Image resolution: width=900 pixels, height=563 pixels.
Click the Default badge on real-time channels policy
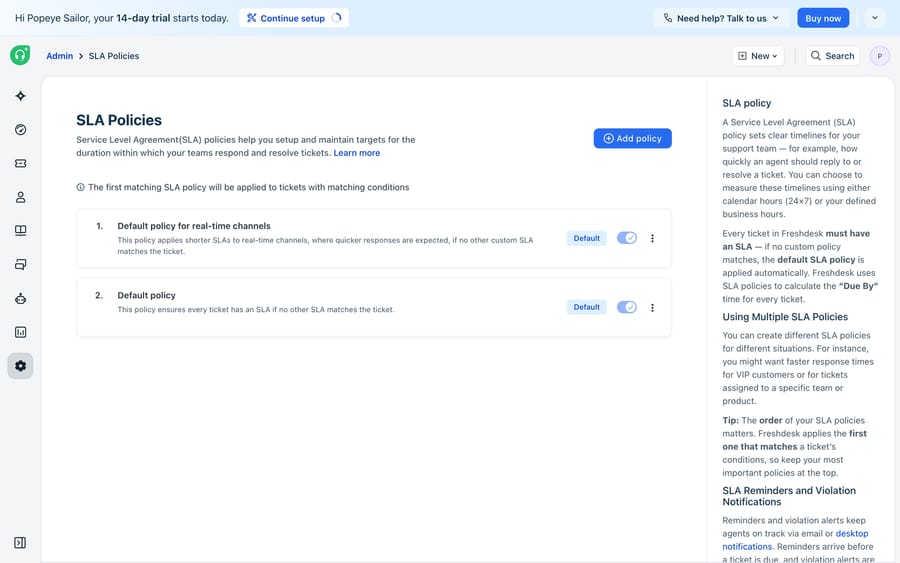[x=587, y=238]
